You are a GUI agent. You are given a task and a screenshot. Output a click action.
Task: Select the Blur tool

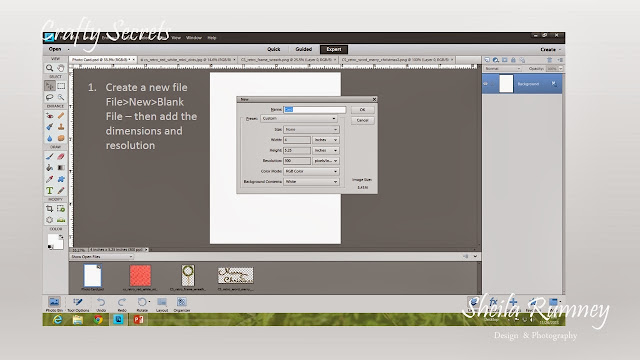tap(49, 138)
